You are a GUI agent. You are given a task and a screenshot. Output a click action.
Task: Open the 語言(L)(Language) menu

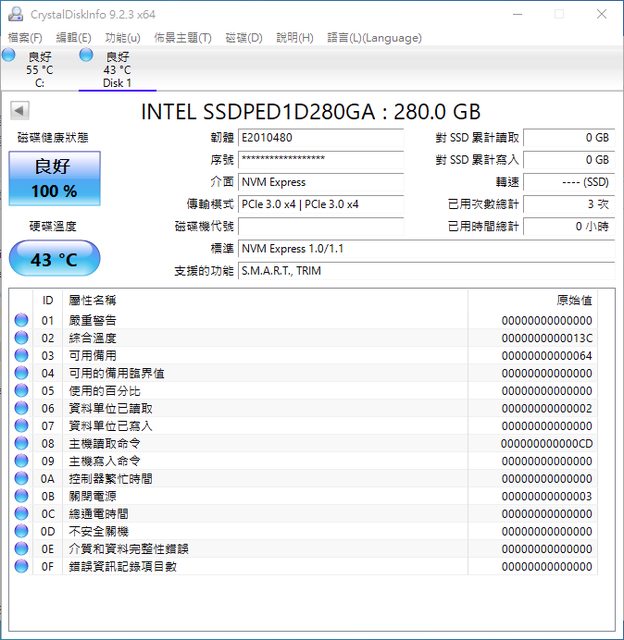[x=373, y=38]
